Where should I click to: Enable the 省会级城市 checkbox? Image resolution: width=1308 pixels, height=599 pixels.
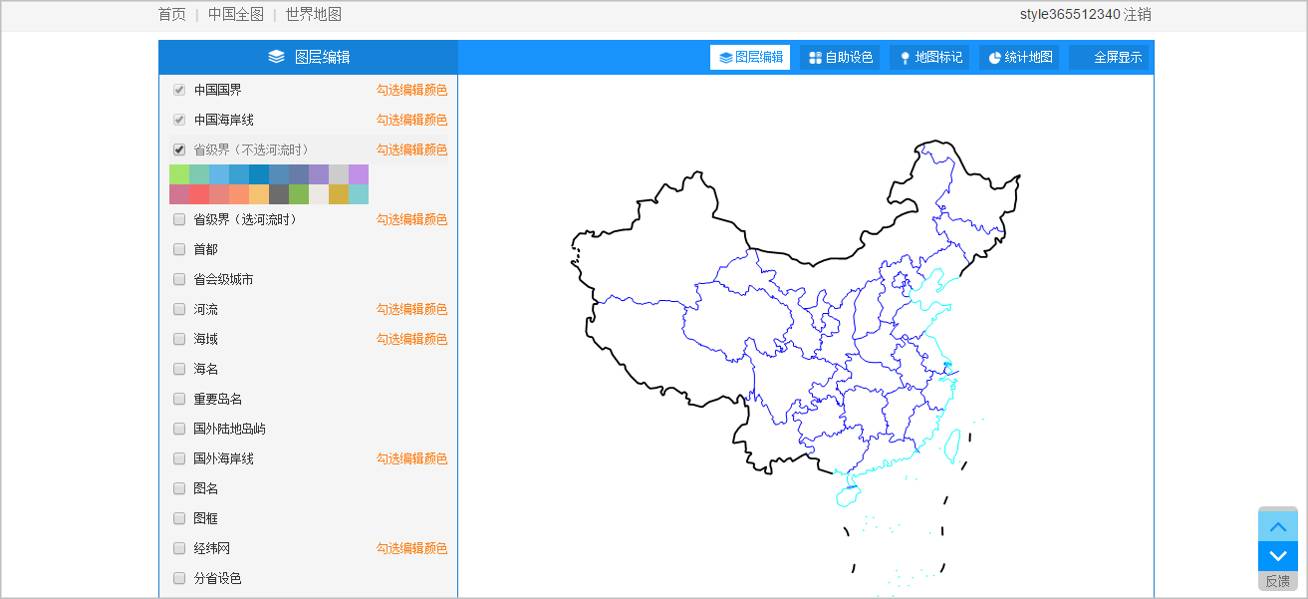click(179, 279)
